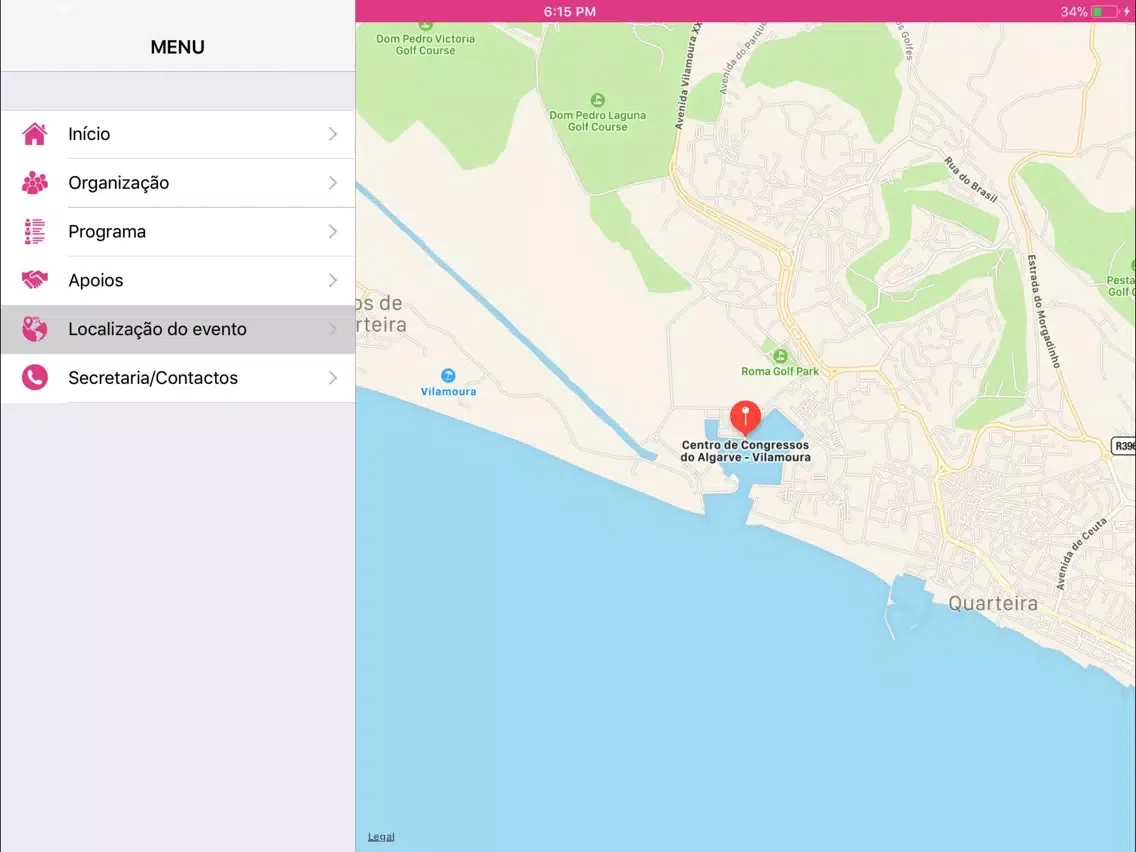The image size is (1136, 852).
Task: Open Secretaria/Contactos from the menu
Action: point(178,377)
